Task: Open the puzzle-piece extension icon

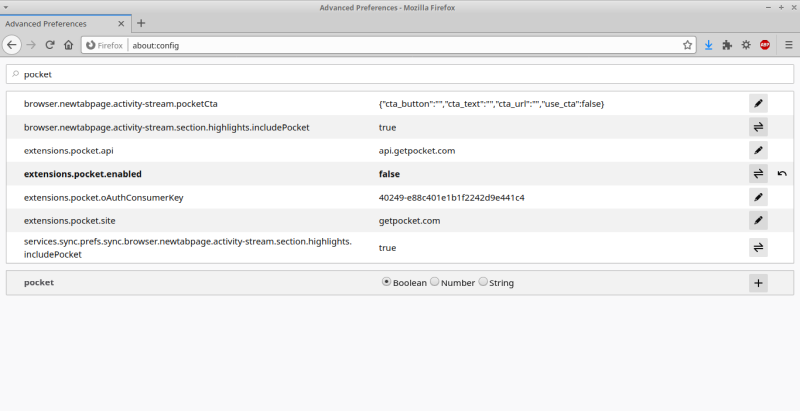Action: [x=727, y=45]
